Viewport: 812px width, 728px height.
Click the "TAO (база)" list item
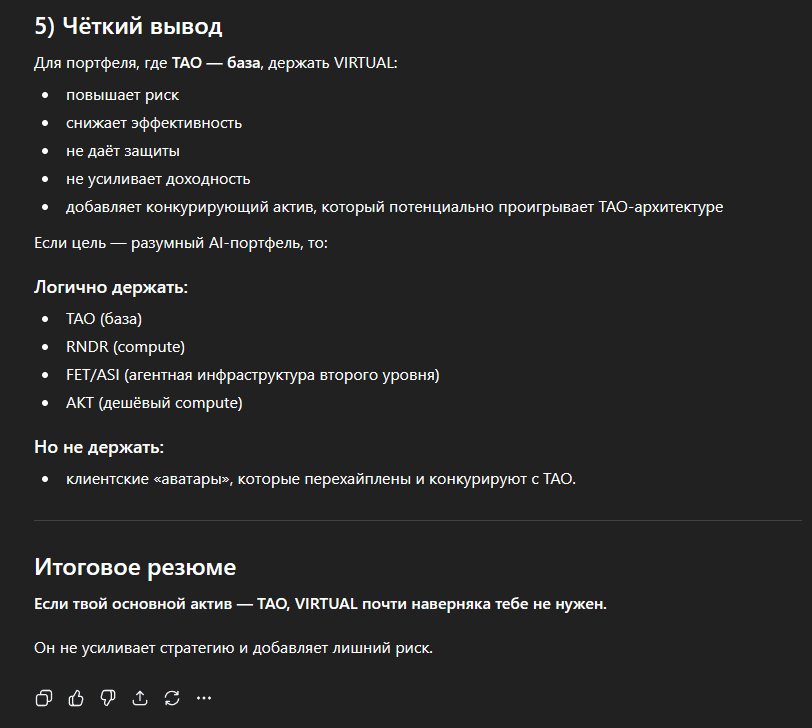104,319
